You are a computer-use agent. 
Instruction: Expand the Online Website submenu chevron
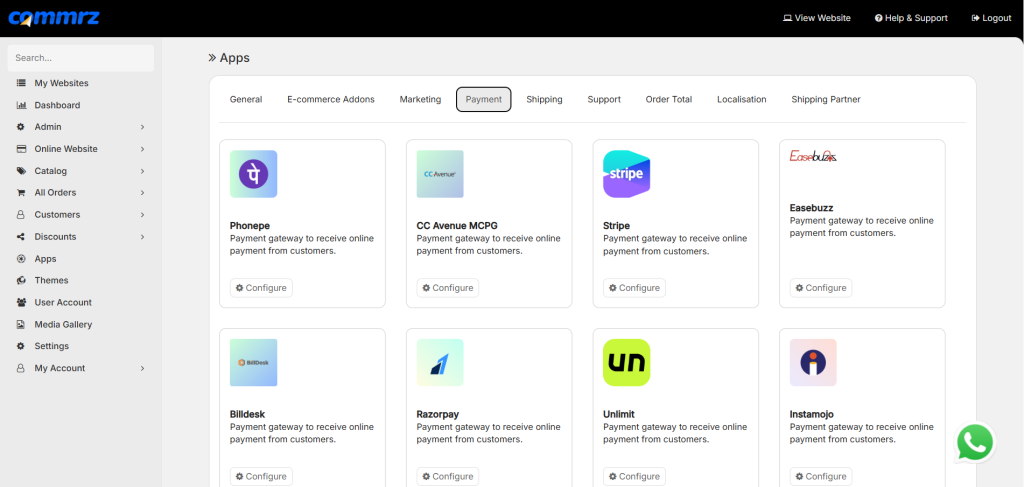tap(142, 149)
